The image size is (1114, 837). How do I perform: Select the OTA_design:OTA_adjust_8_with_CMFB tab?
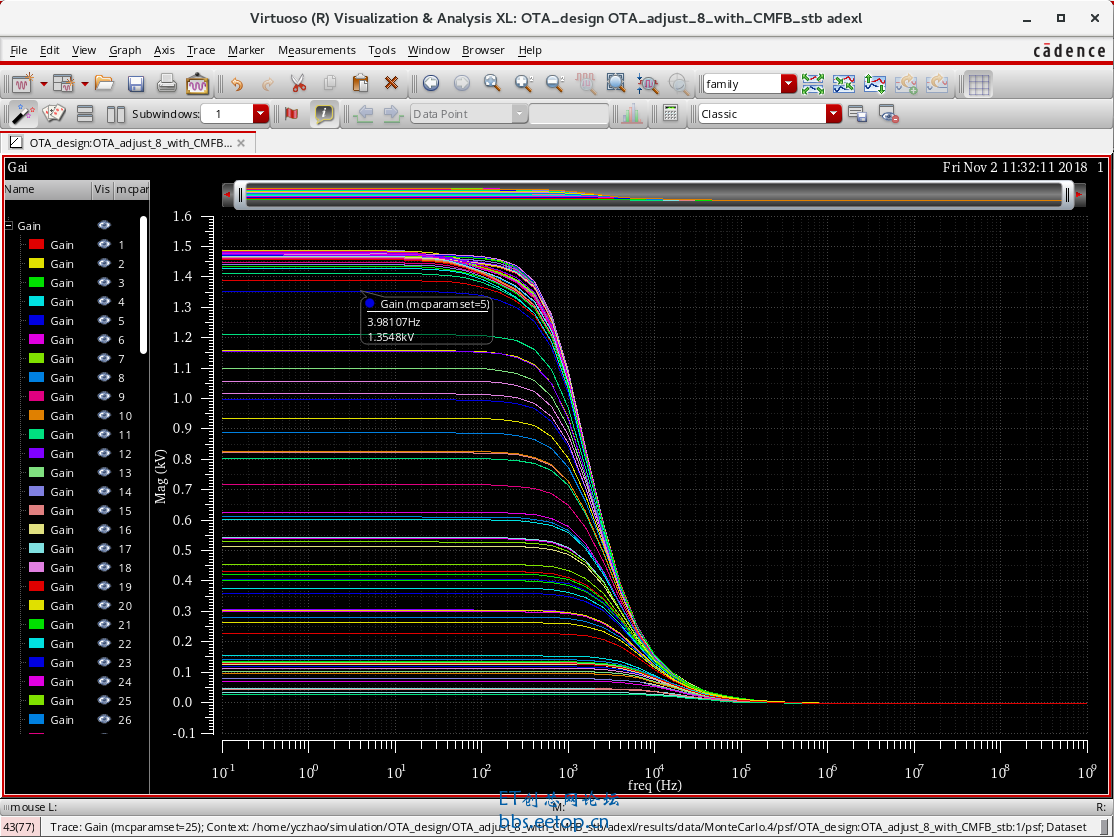(x=130, y=143)
